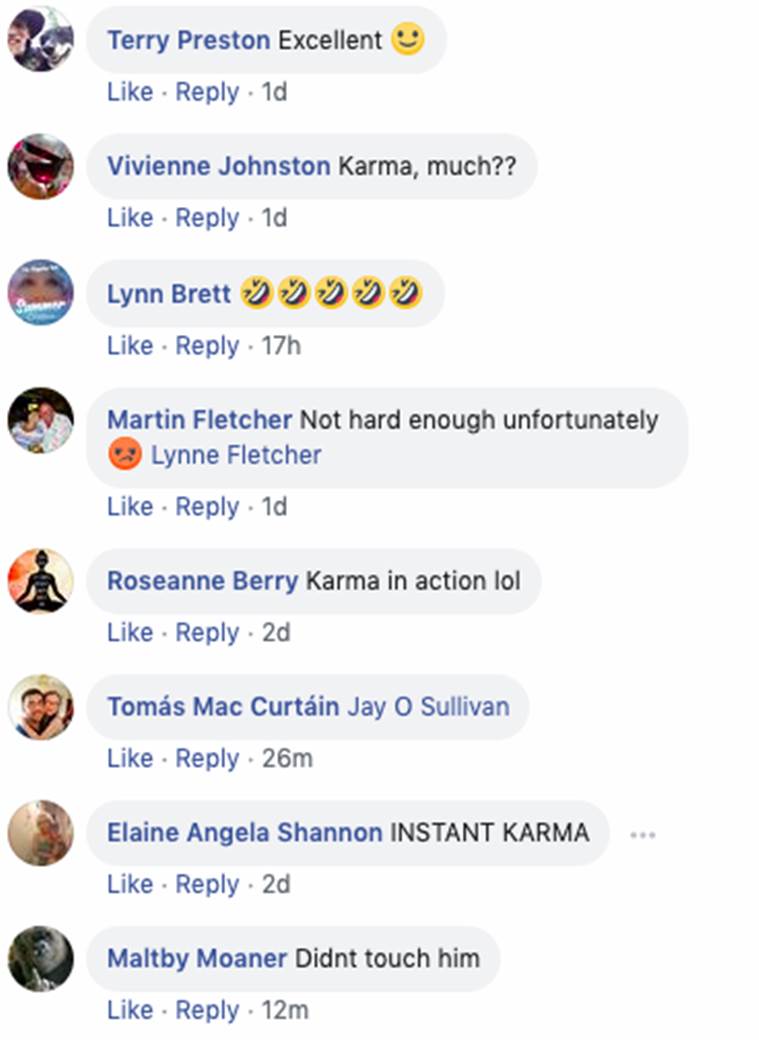The height and width of the screenshot is (1040, 759).
Task: Open comment options via the ellipsis icon
Action: [x=644, y=832]
